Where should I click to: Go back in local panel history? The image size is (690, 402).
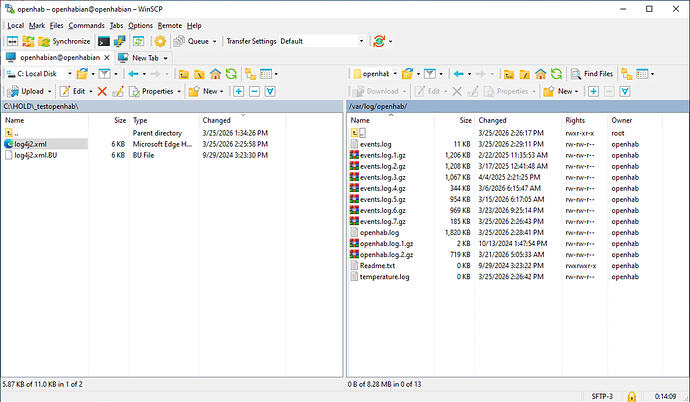(x=133, y=74)
